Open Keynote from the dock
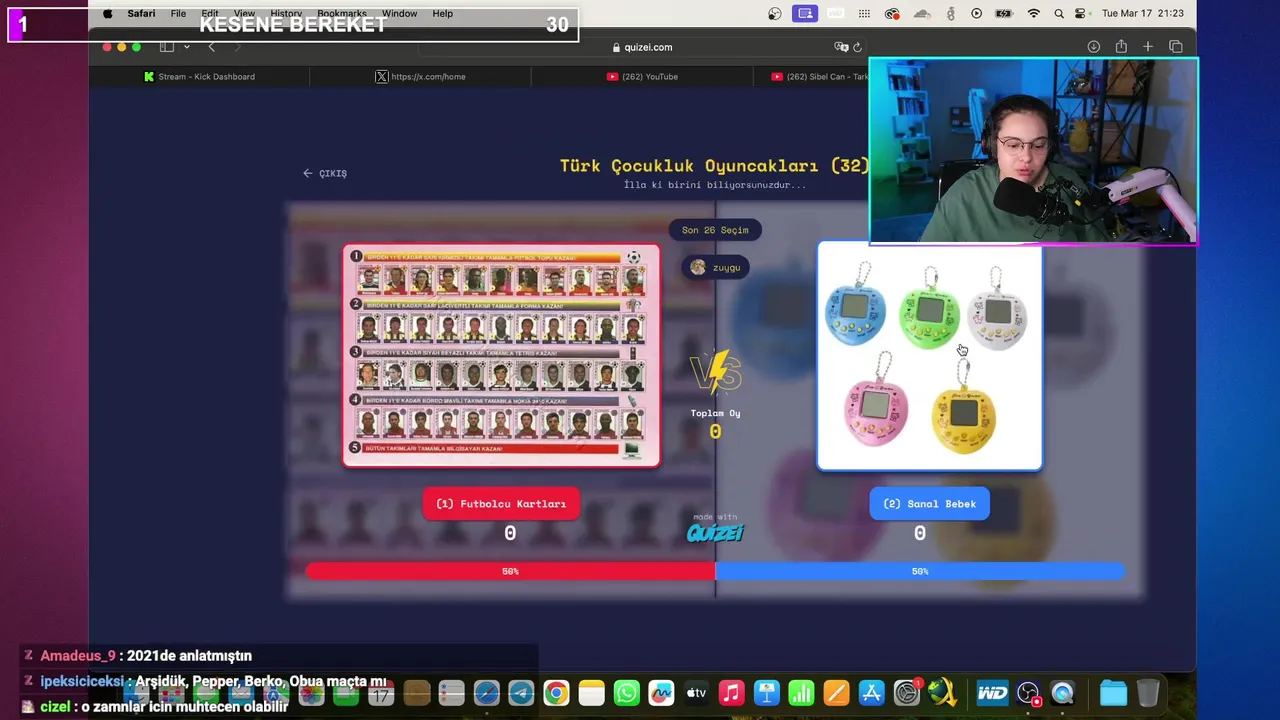This screenshot has height=720, width=1280. (766, 693)
